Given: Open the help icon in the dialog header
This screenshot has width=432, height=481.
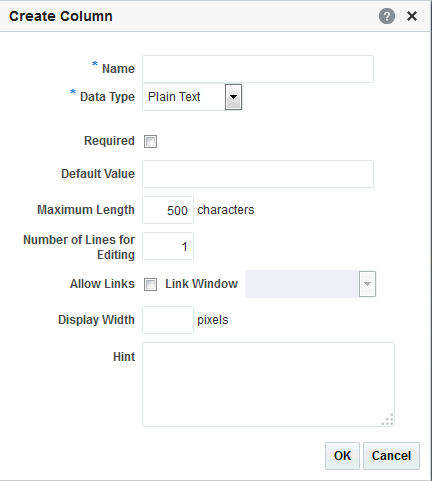Looking at the screenshot, I should tap(387, 16).
